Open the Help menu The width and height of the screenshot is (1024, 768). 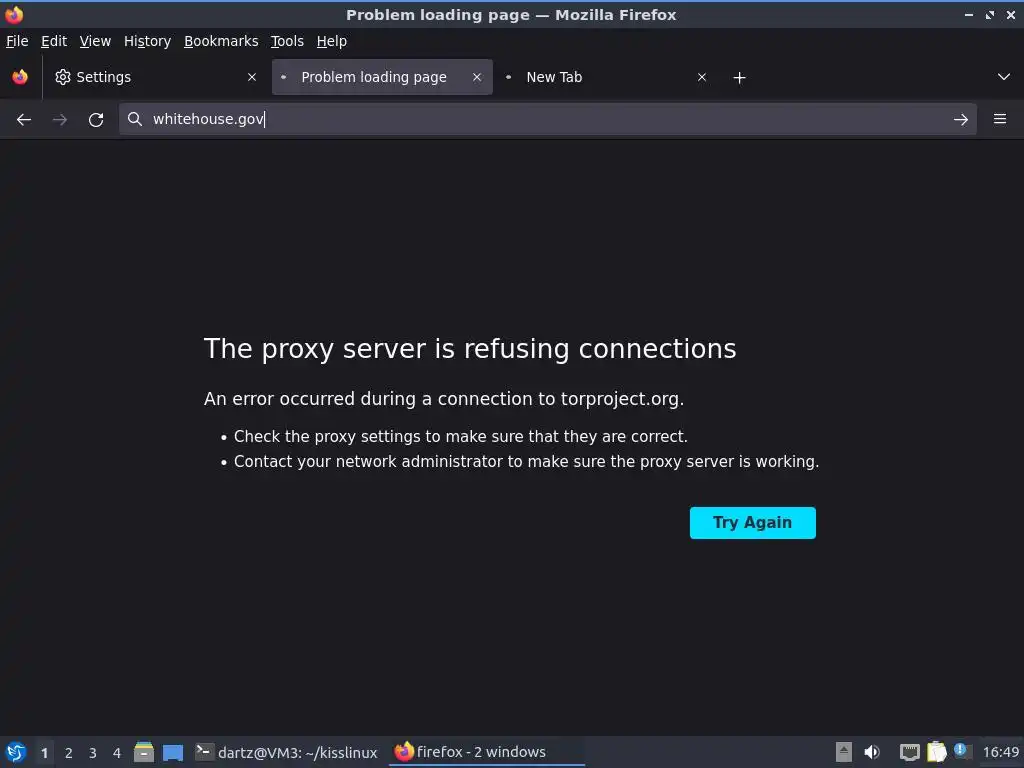tap(332, 41)
